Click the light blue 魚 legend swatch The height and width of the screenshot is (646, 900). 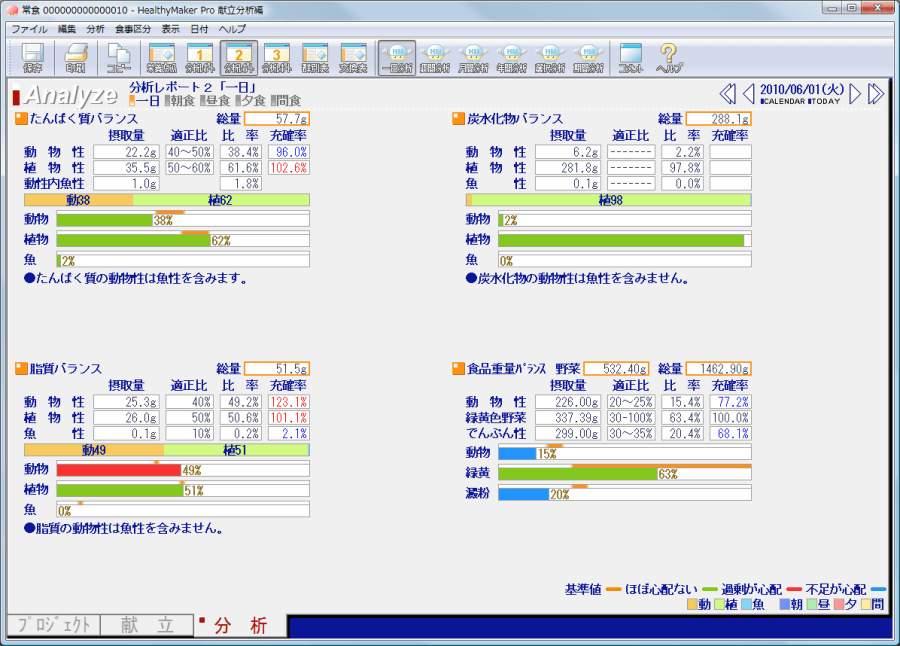click(746, 604)
